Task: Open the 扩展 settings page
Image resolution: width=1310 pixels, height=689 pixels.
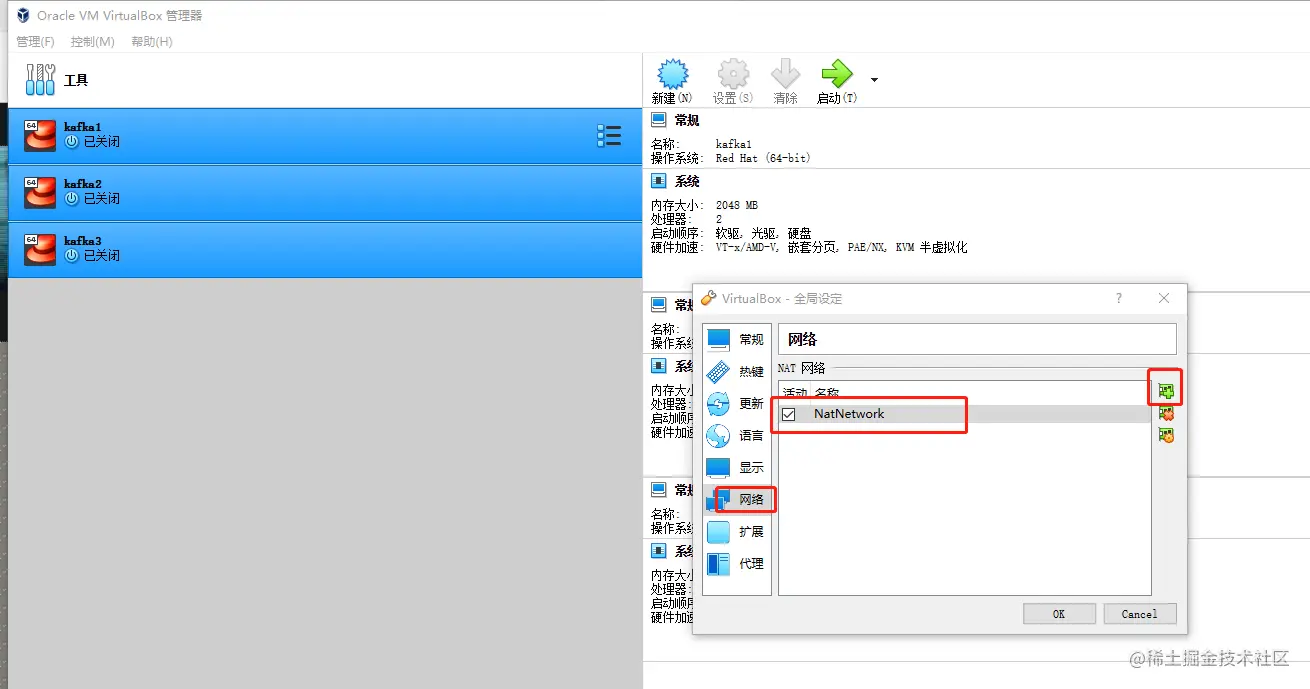Action: click(x=736, y=532)
